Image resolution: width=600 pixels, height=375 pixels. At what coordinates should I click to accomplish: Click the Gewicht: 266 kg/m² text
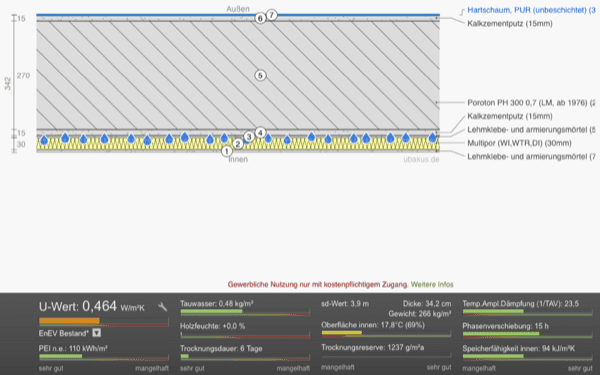coord(420,314)
